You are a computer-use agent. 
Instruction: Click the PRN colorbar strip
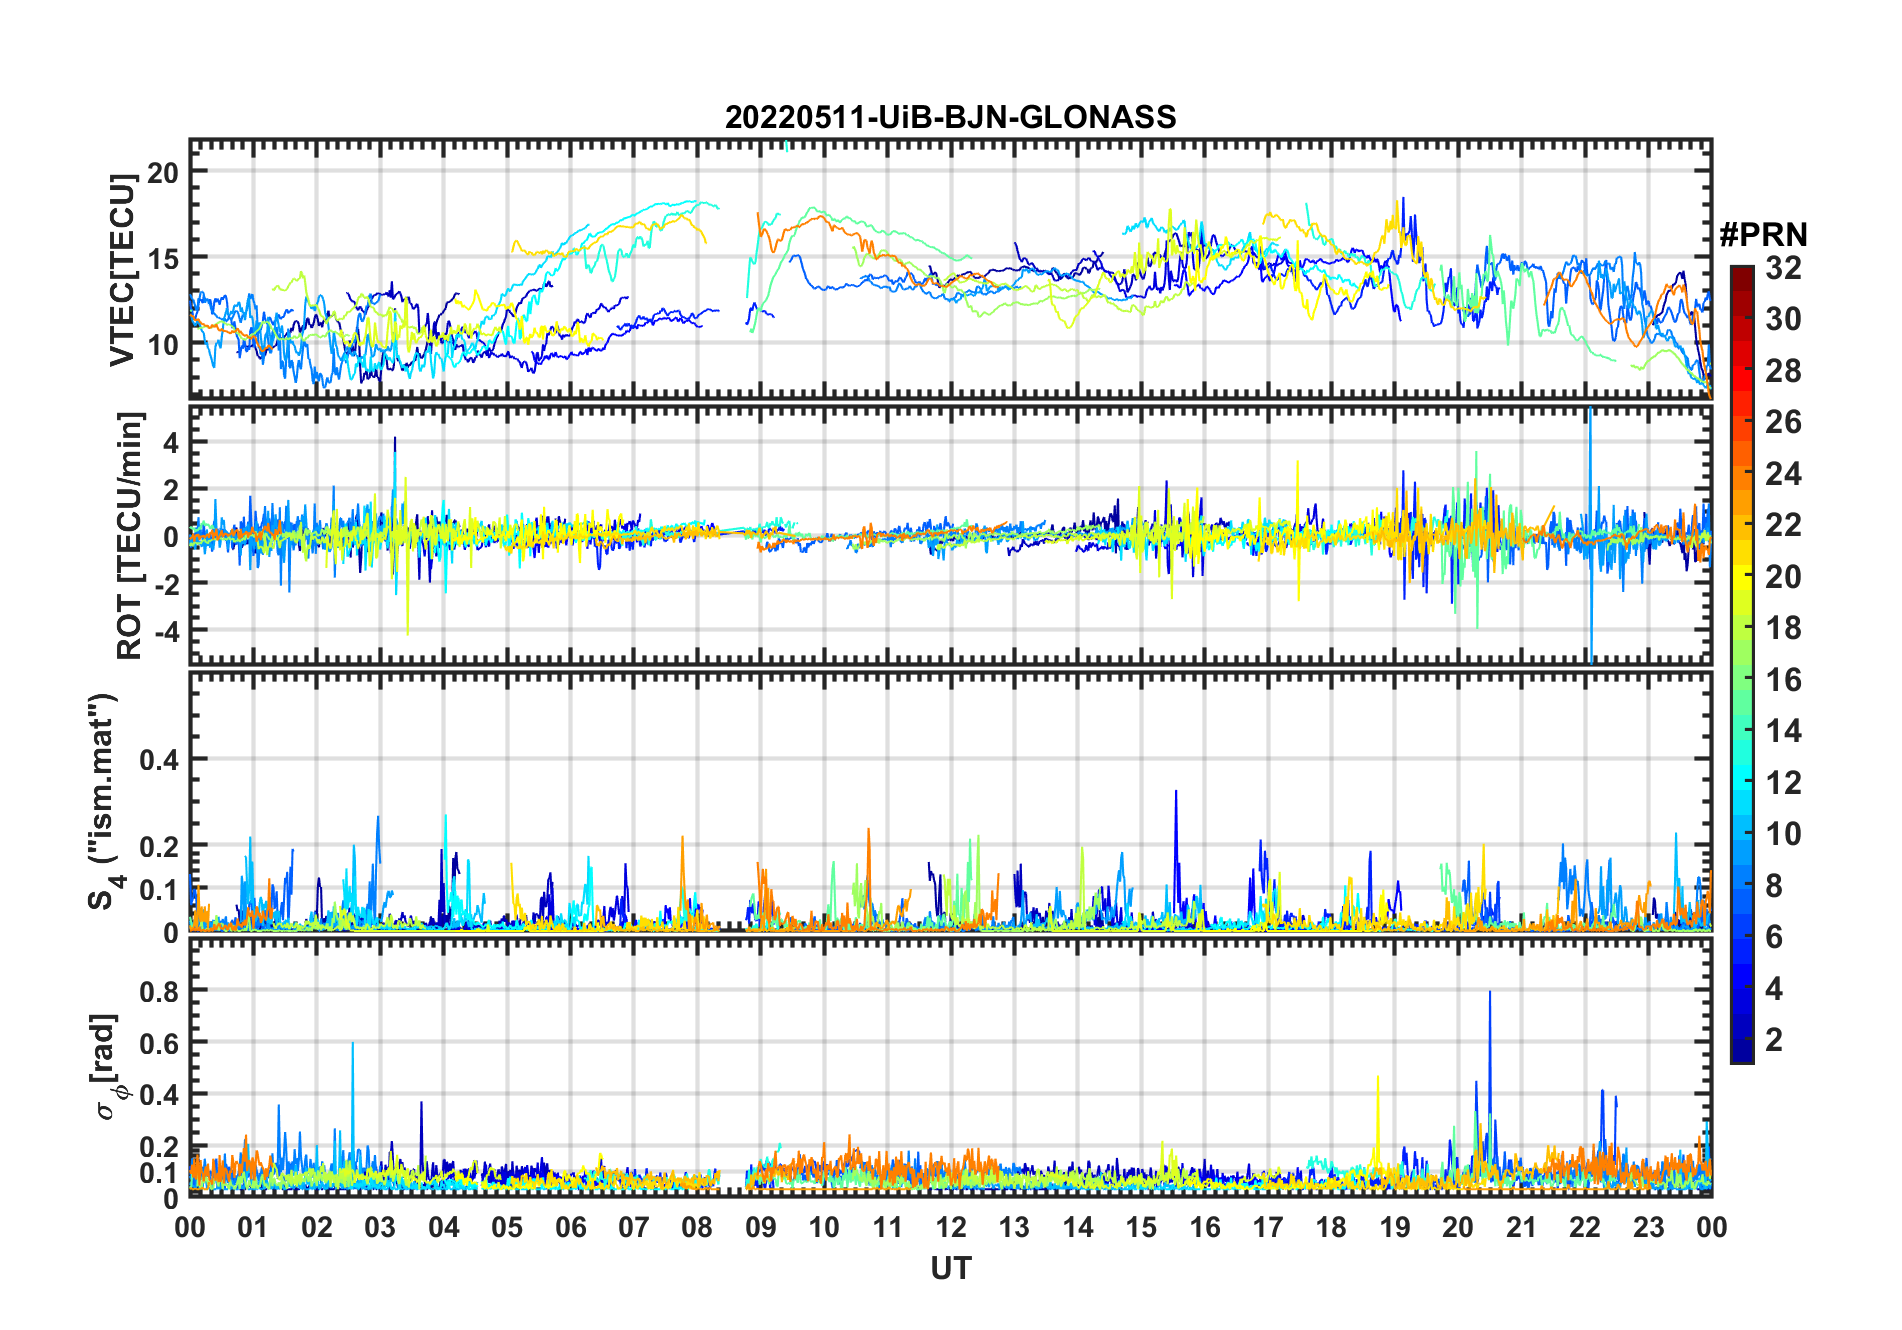click(x=1742, y=664)
